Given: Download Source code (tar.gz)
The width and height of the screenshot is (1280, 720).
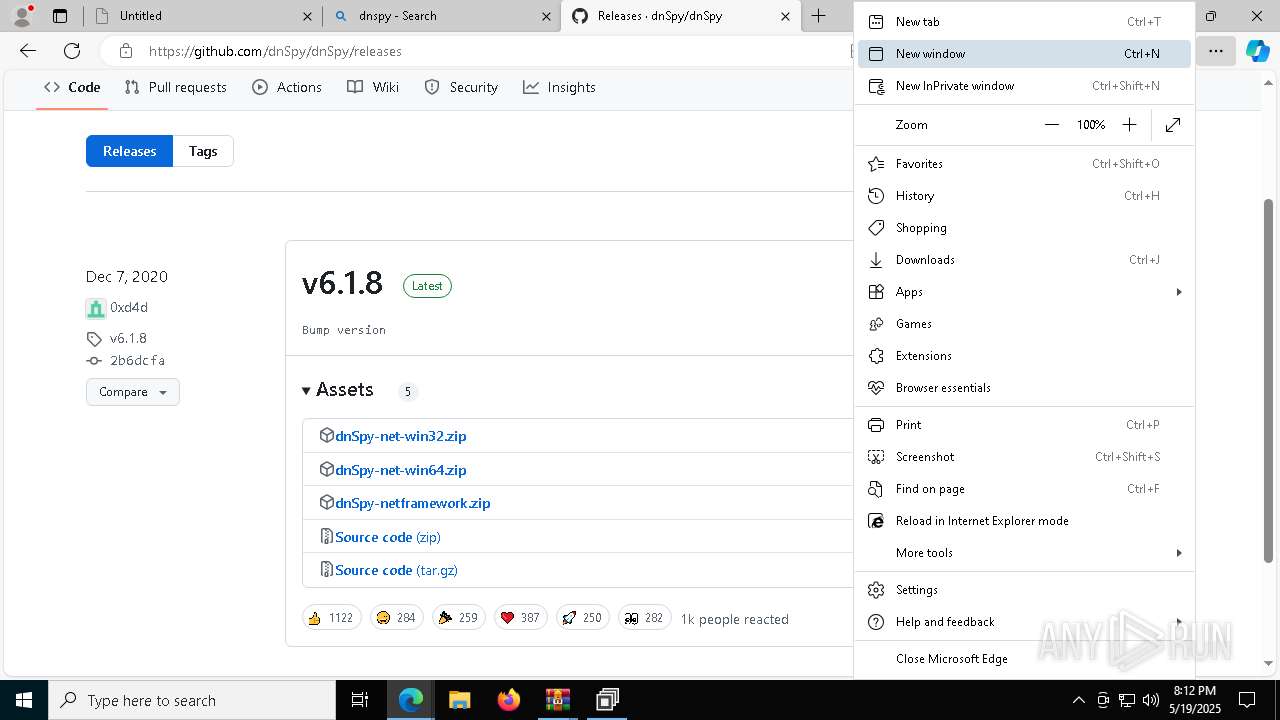Looking at the screenshot, I should click(396, 570).
